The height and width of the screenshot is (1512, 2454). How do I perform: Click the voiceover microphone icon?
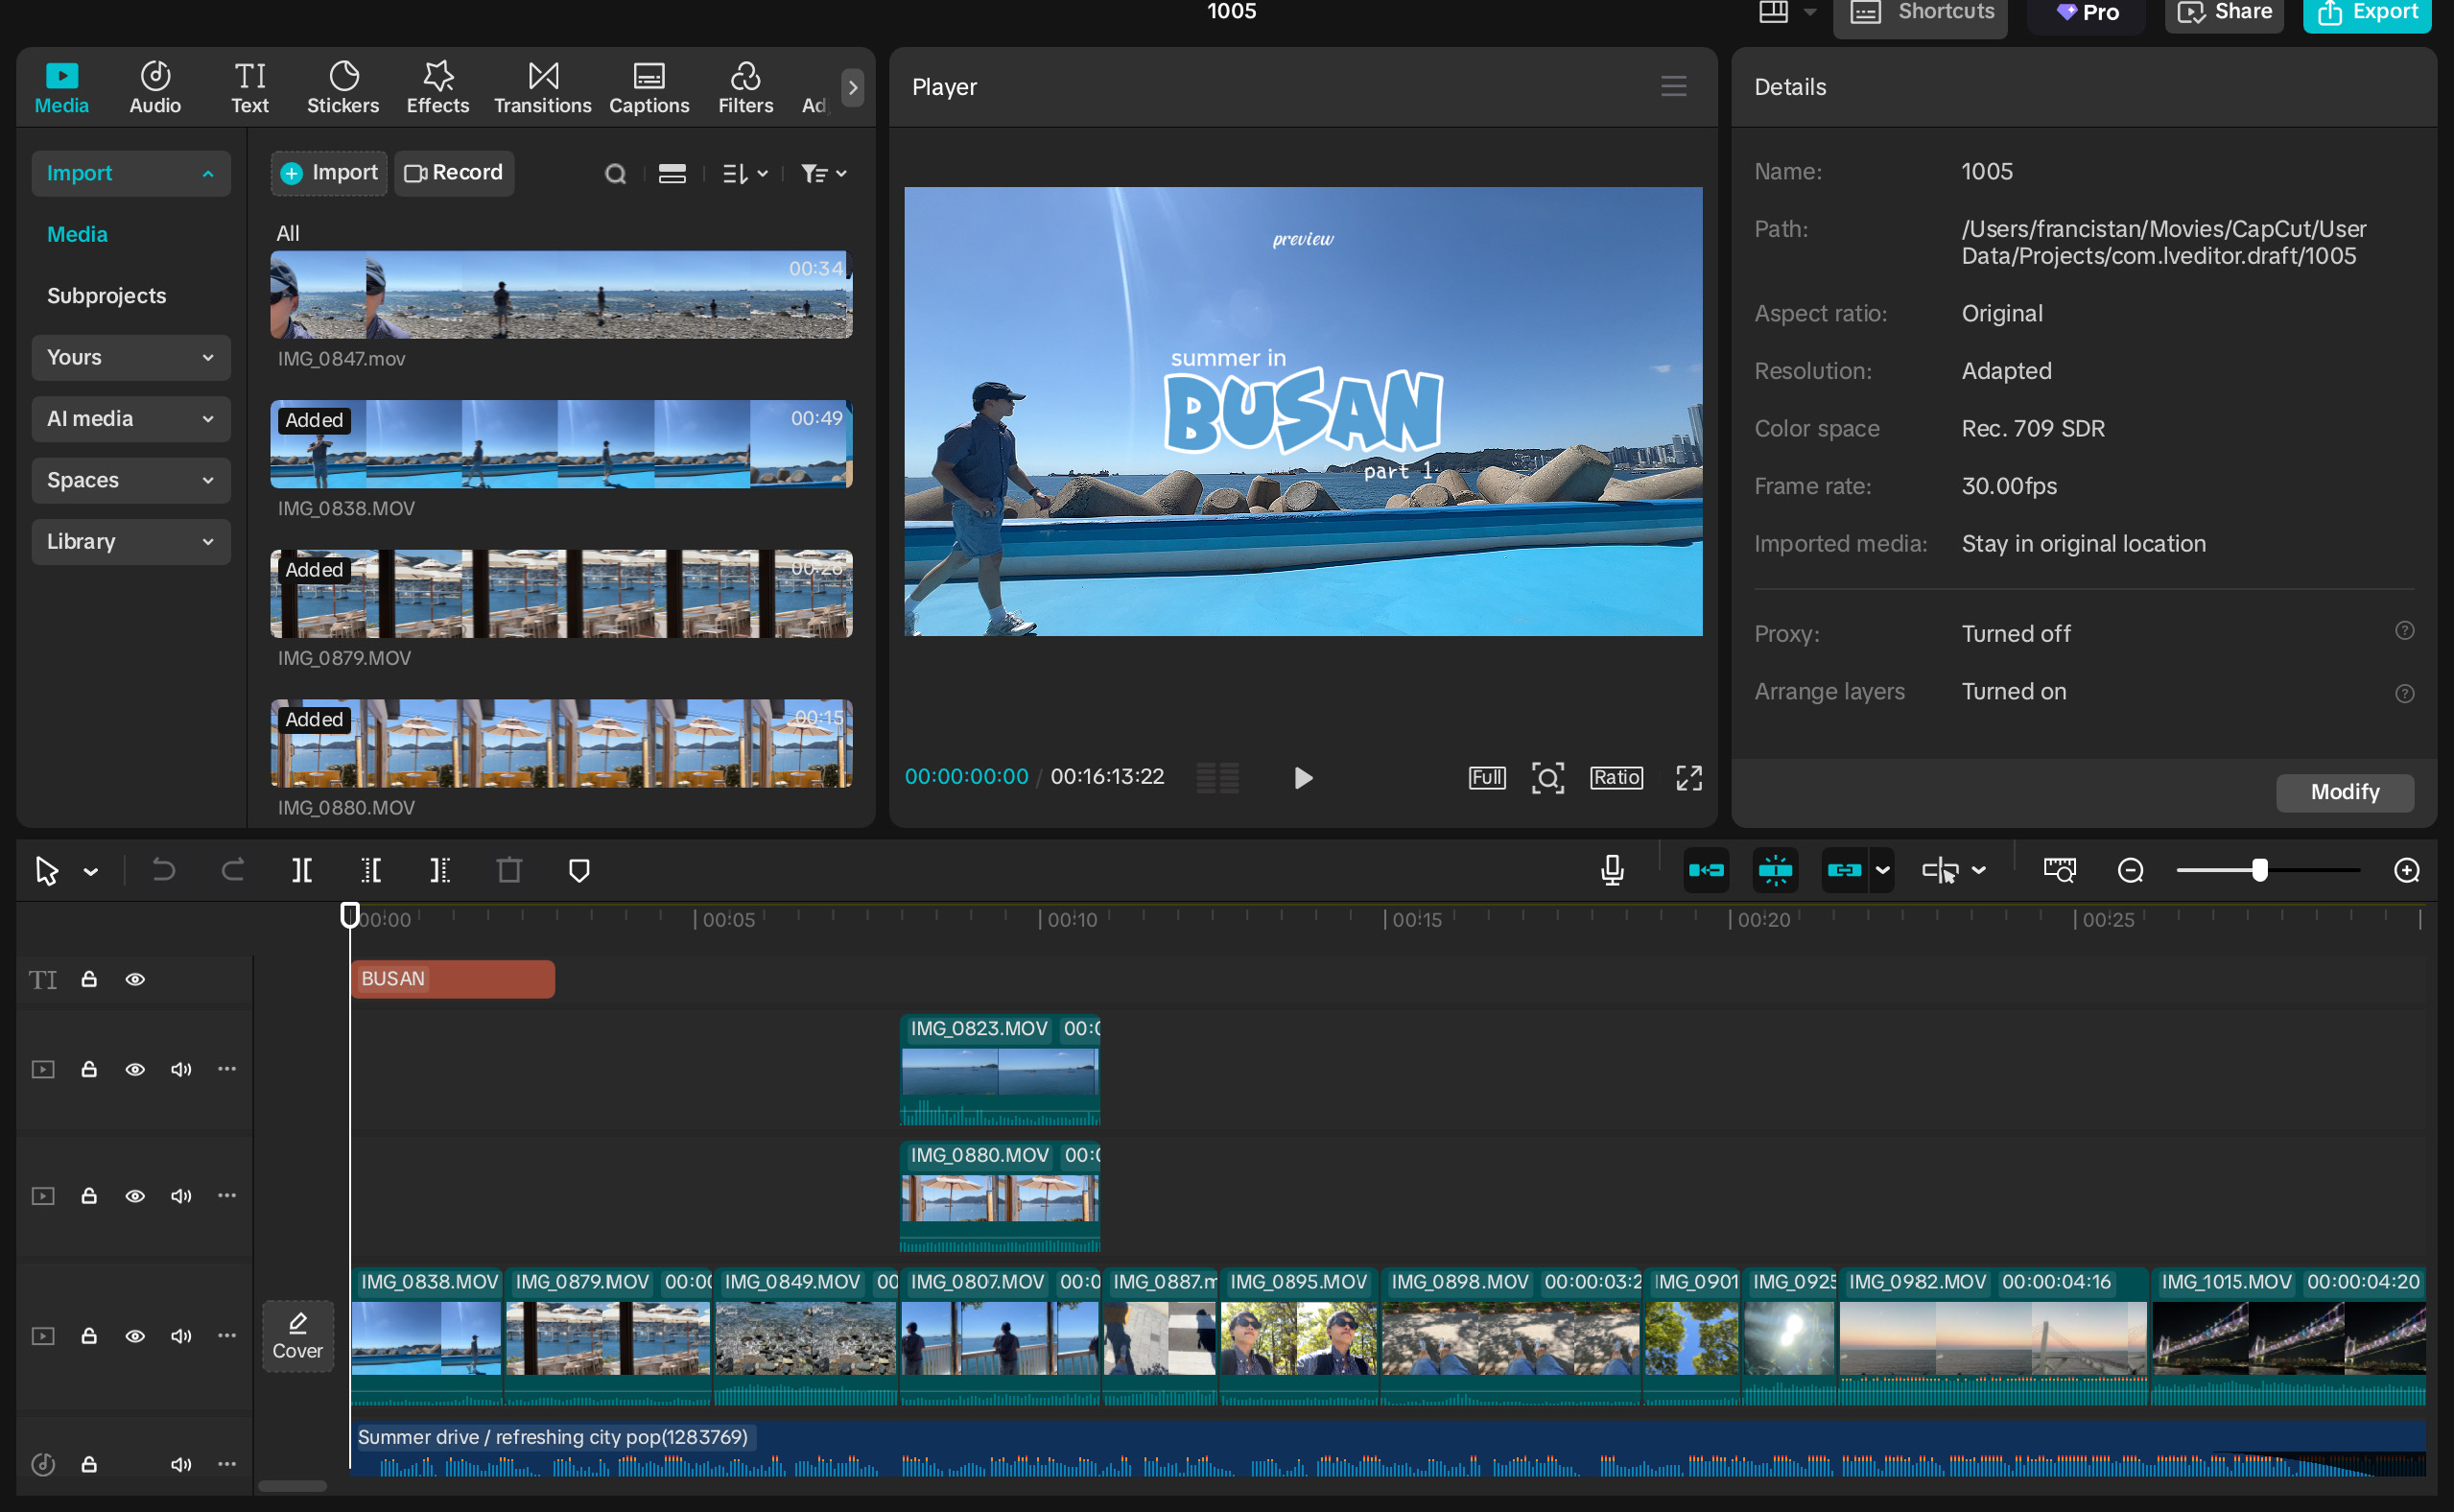[x=1611, y=870]
